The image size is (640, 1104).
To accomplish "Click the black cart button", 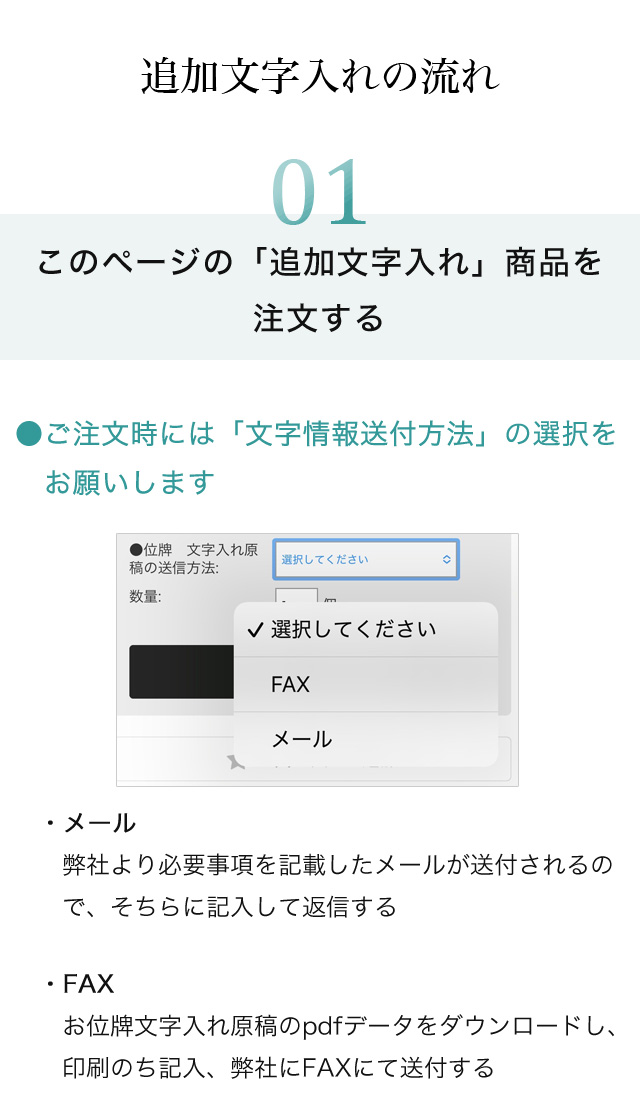I will [x=182, y=672].
